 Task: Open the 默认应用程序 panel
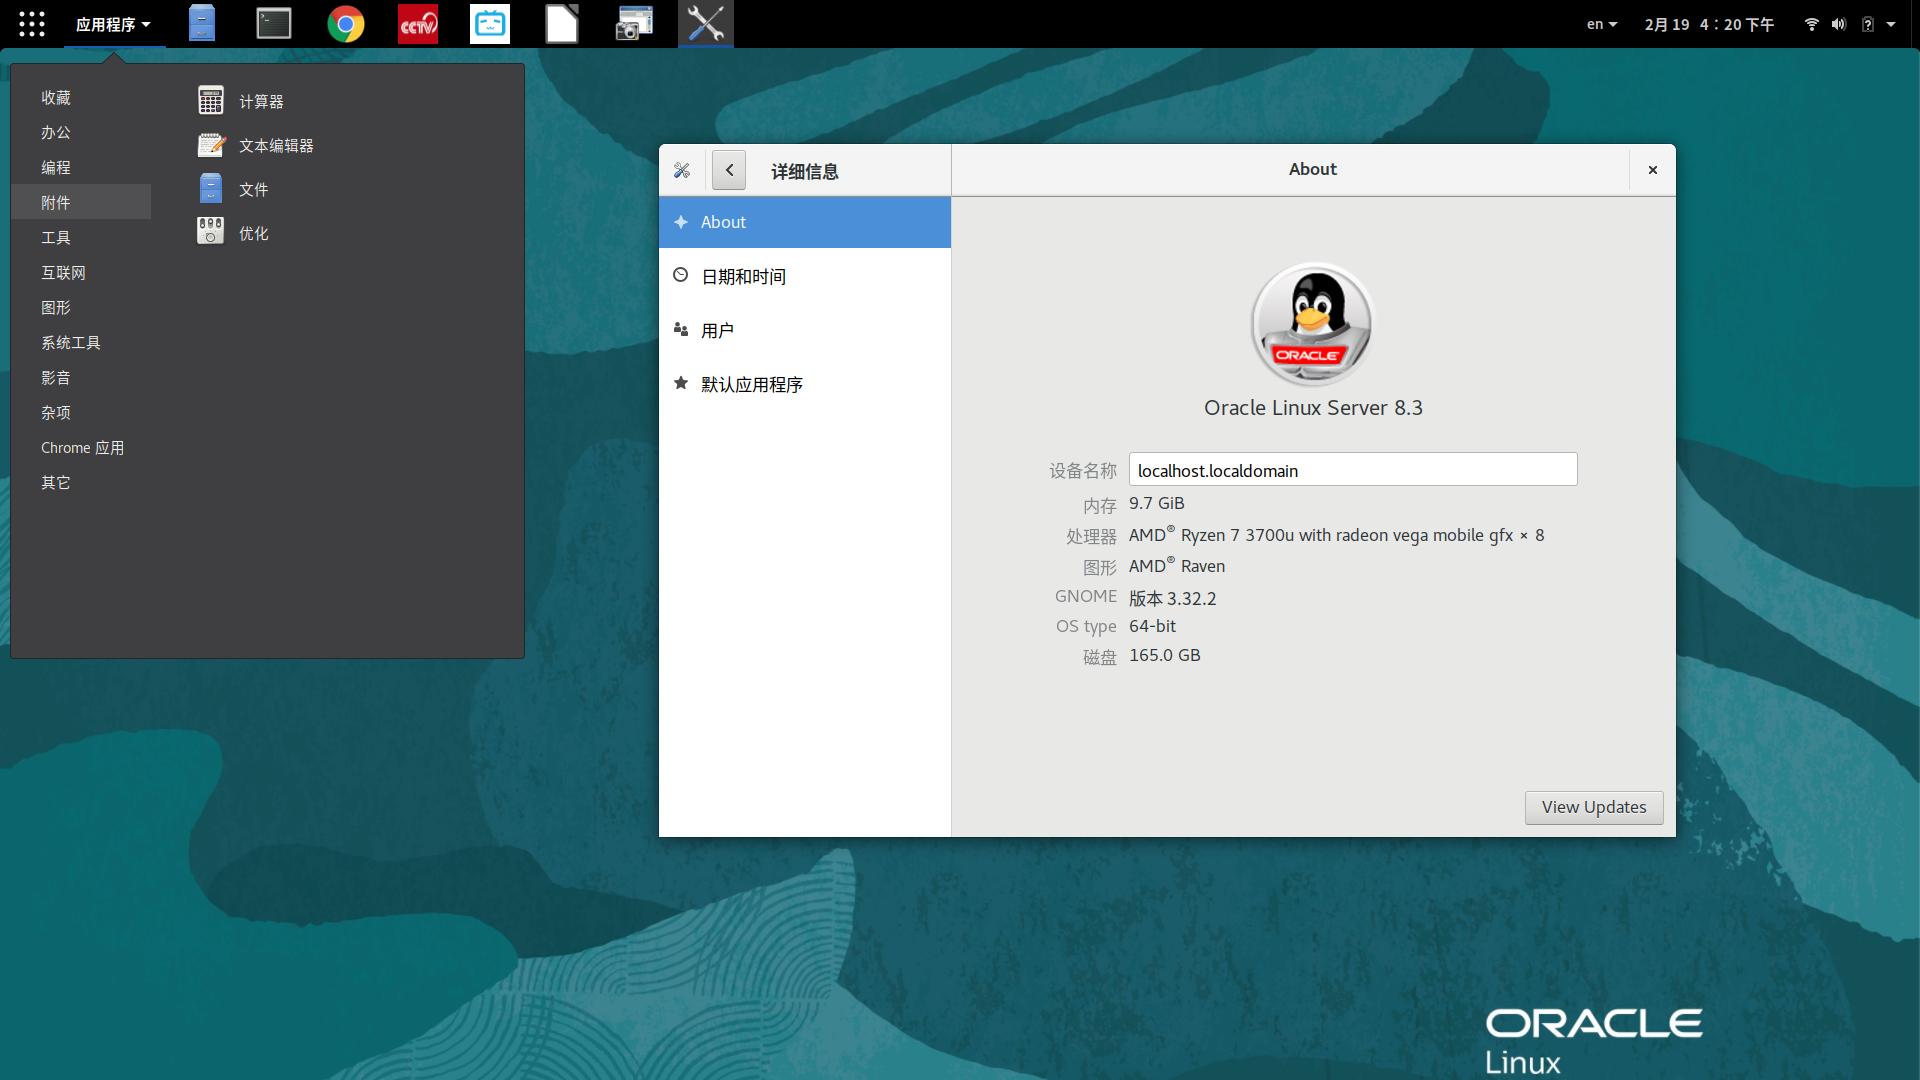point(805,384)
